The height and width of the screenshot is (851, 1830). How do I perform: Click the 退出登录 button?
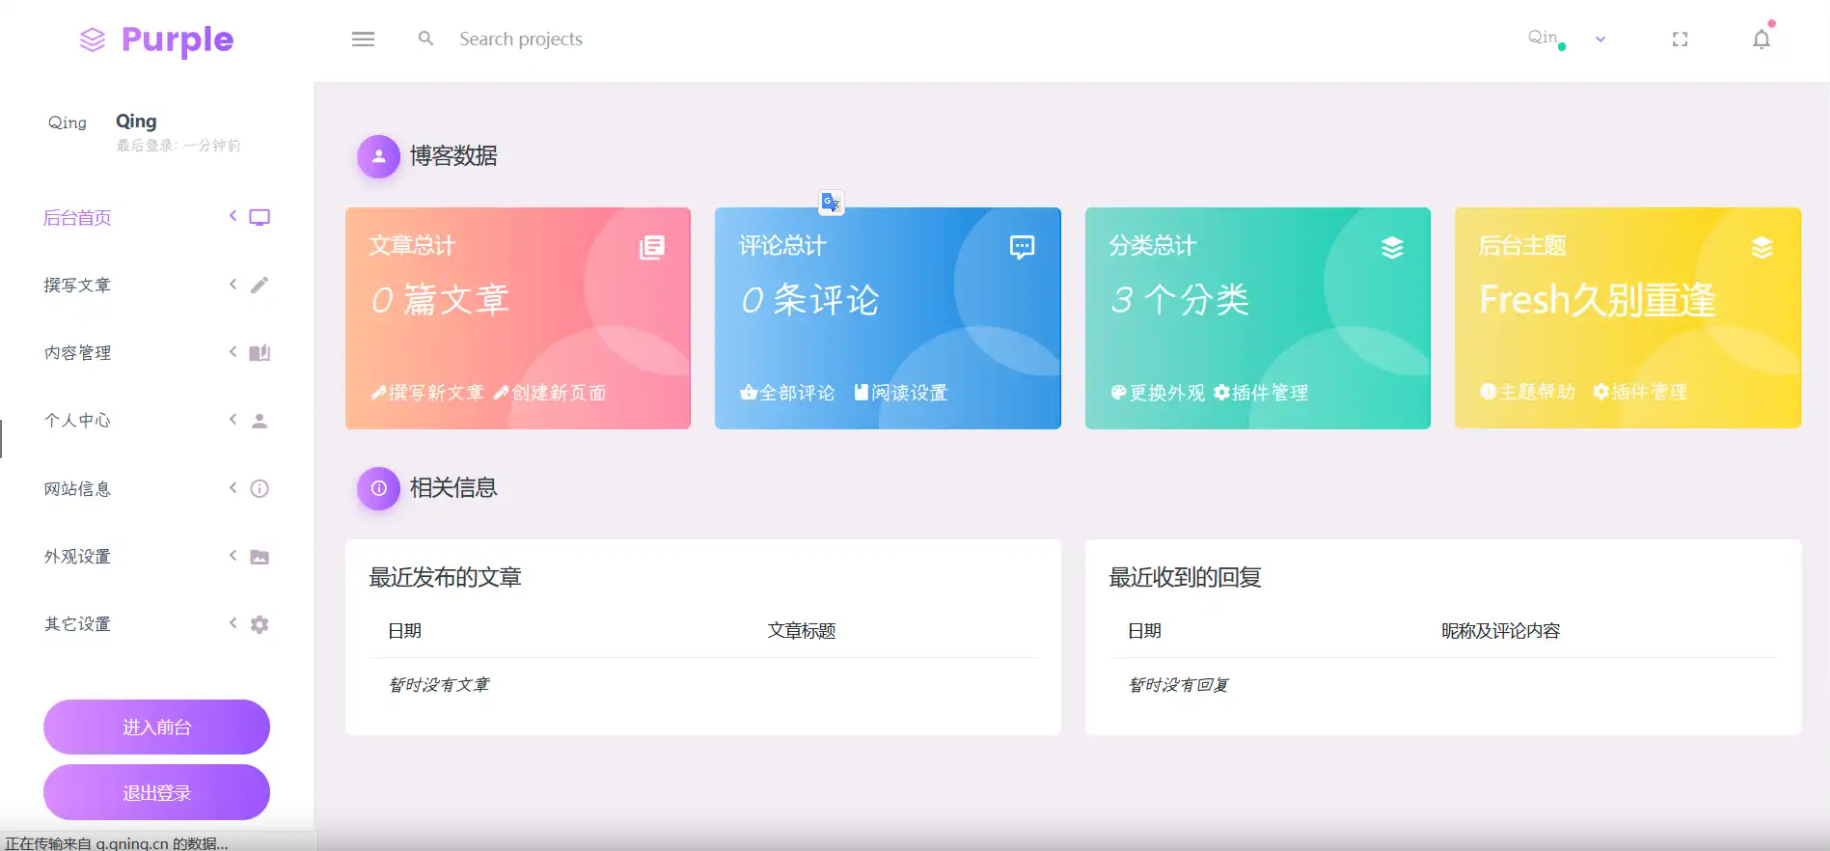click(156, 793)
